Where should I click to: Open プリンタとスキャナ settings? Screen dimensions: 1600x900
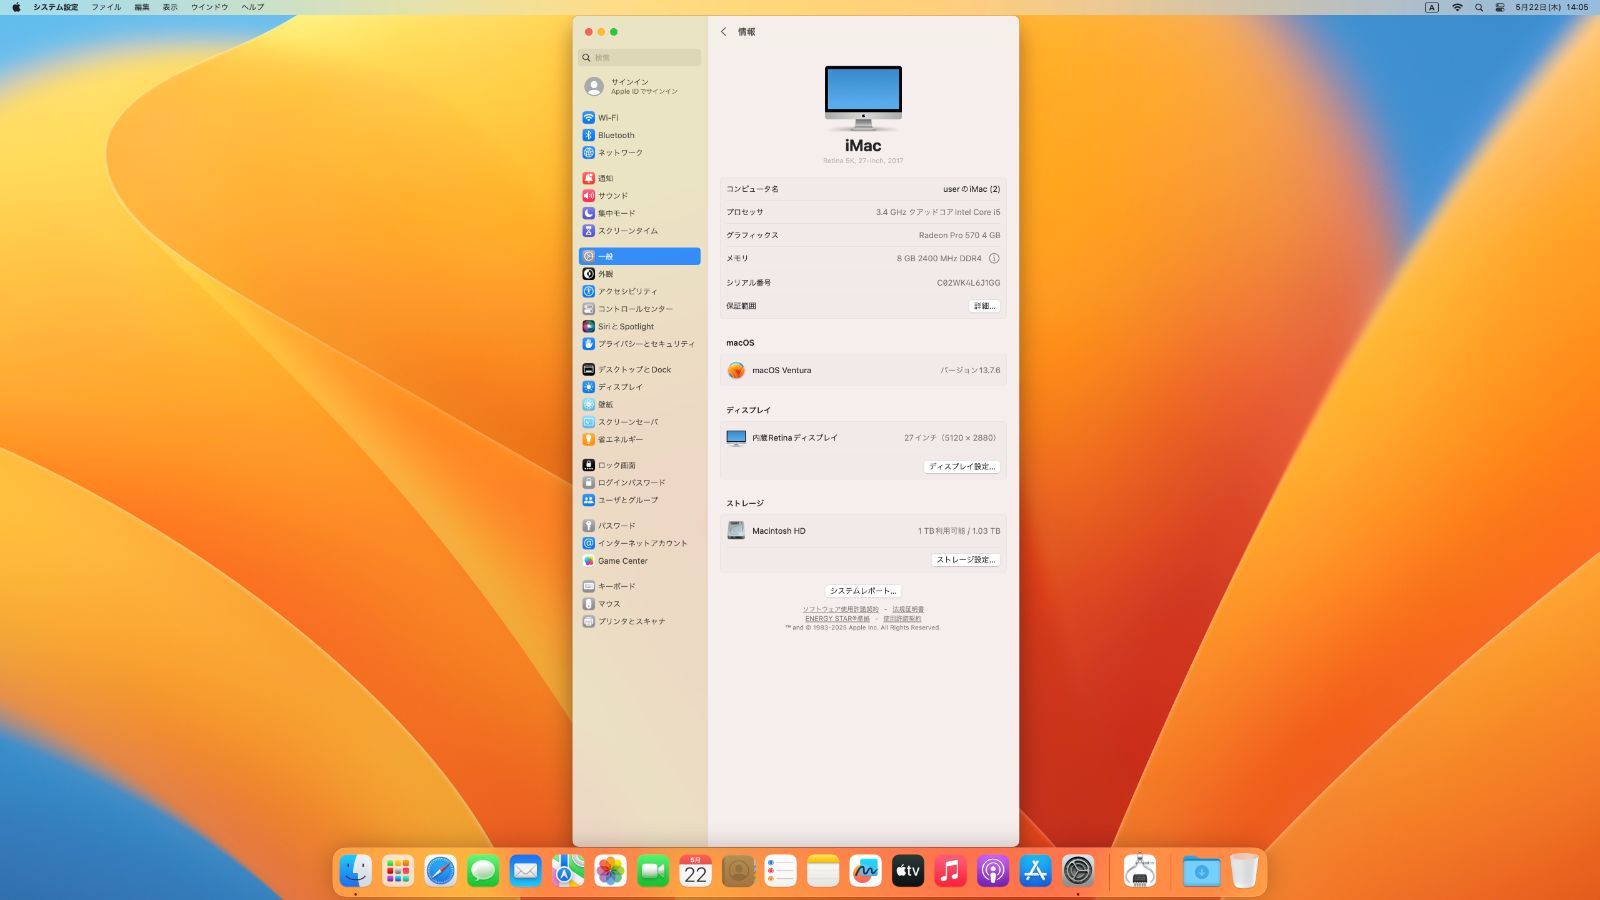pyautogui.click(x=640, y=621)
